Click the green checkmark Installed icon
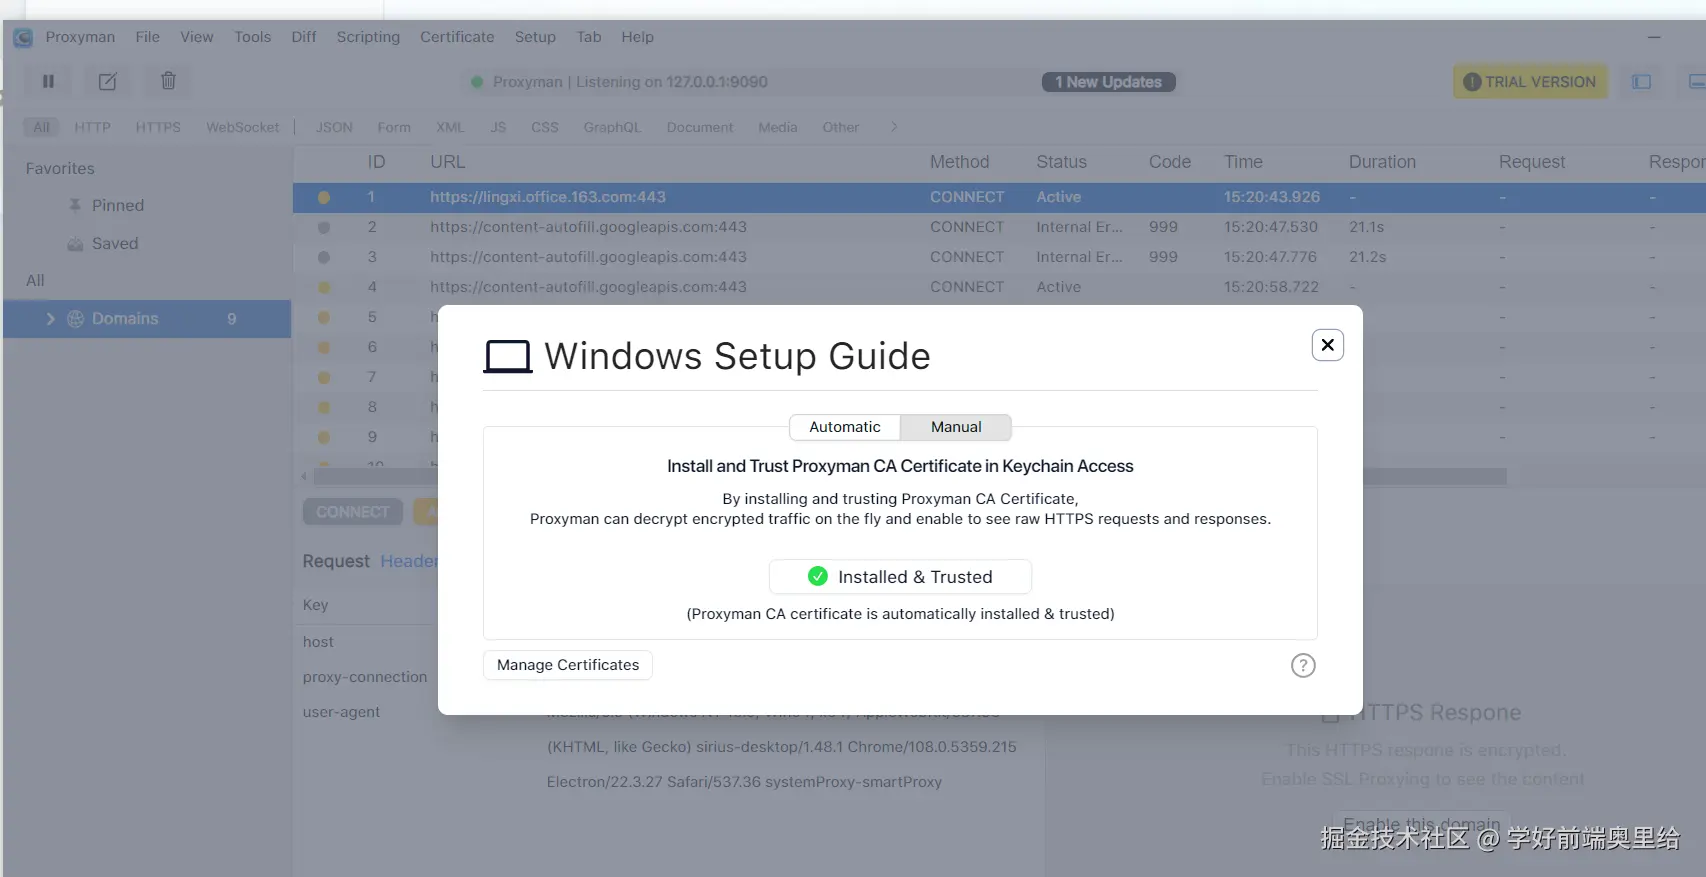Screen dimensions: 1706x877 [818, 576]
